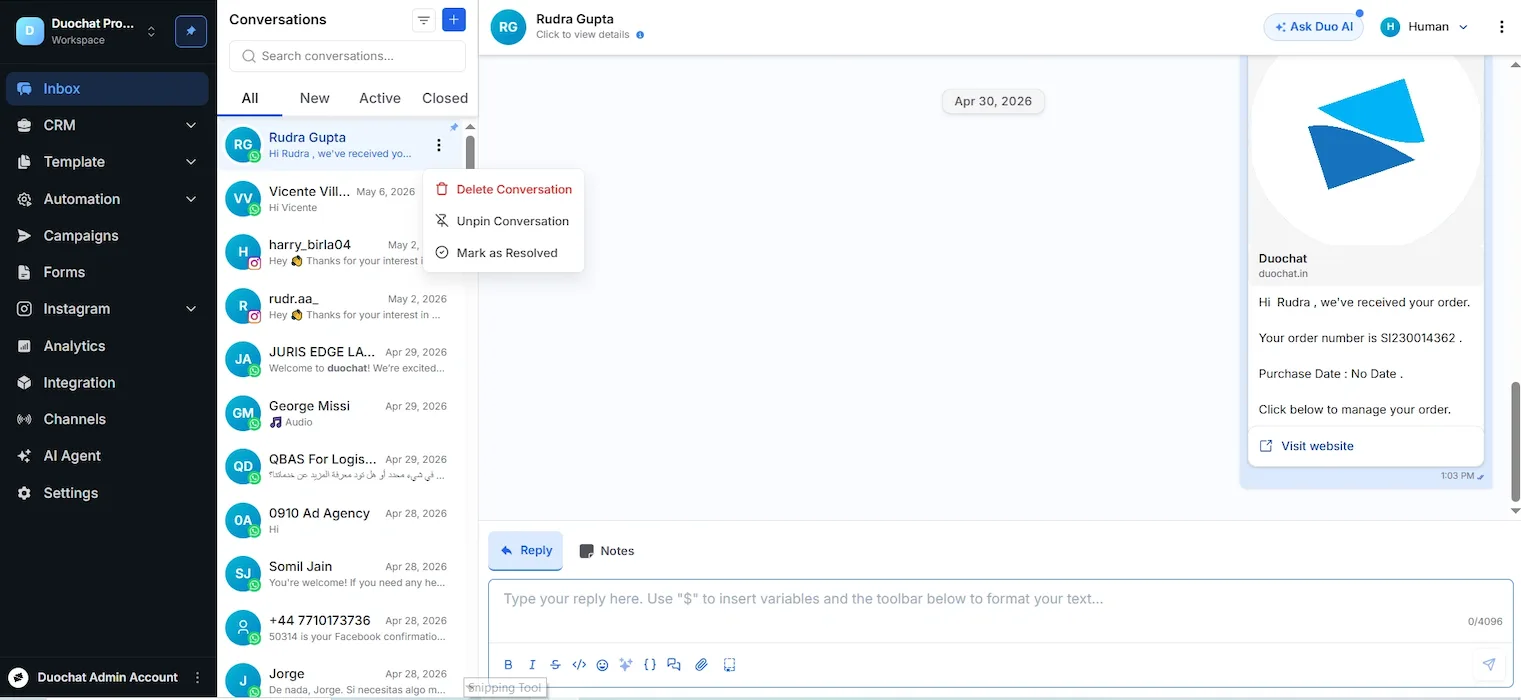The width and height of the screenshot is (1521, 700).
Task: Open the 0910 Ad Agency conversation
Action: 340,521
